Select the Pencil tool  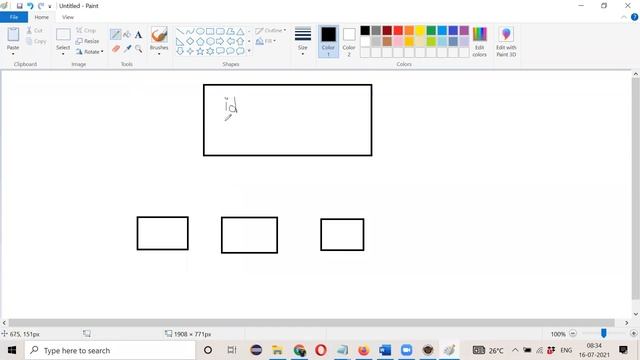[x=116, y=35]
